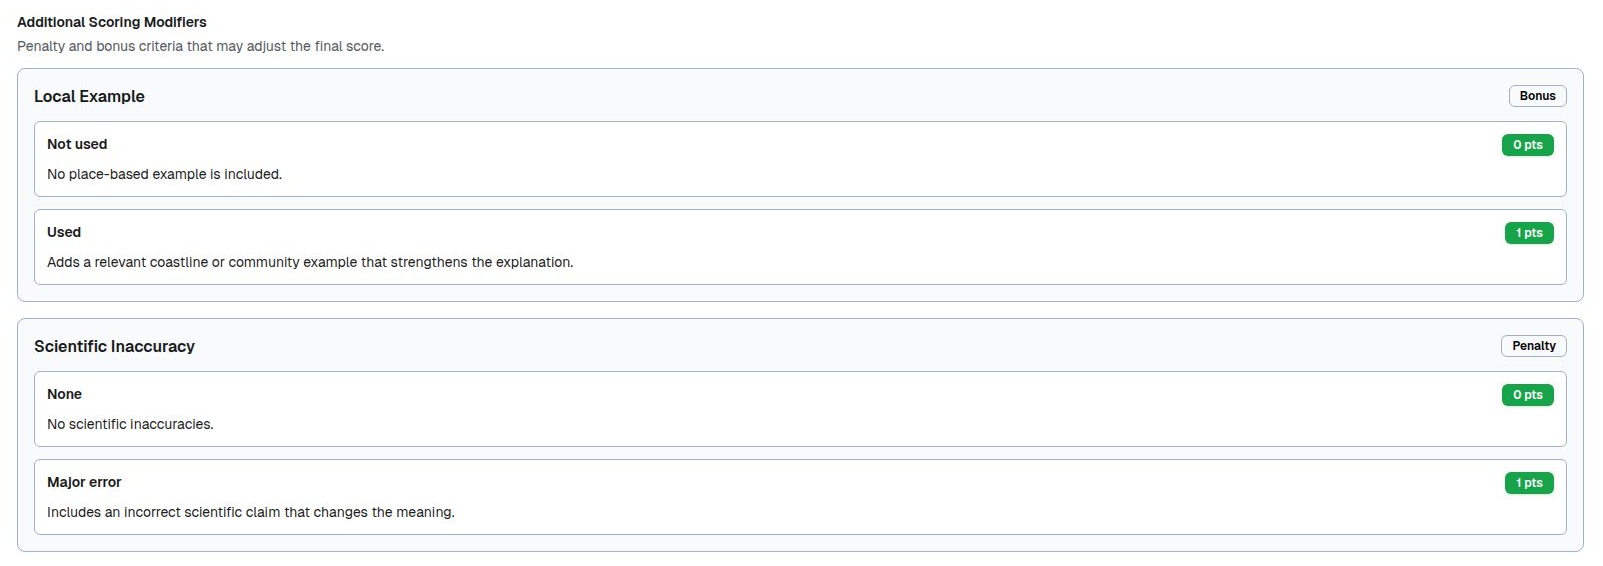Click the 'No place-based example is included' description
The width and height of the screenshot is (1603, 566).
click(x=164, y=174)
